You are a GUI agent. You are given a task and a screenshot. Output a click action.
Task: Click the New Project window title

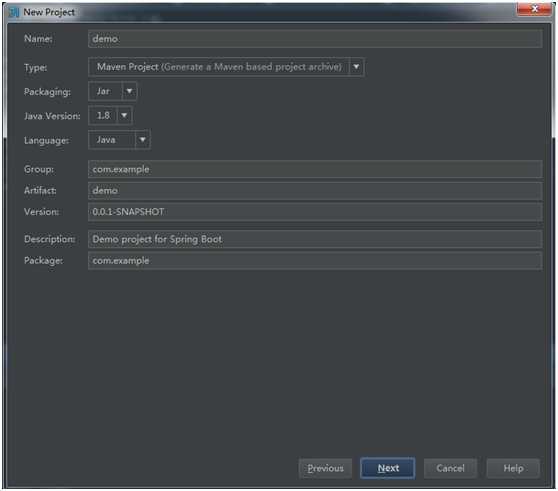pos(49,12)
